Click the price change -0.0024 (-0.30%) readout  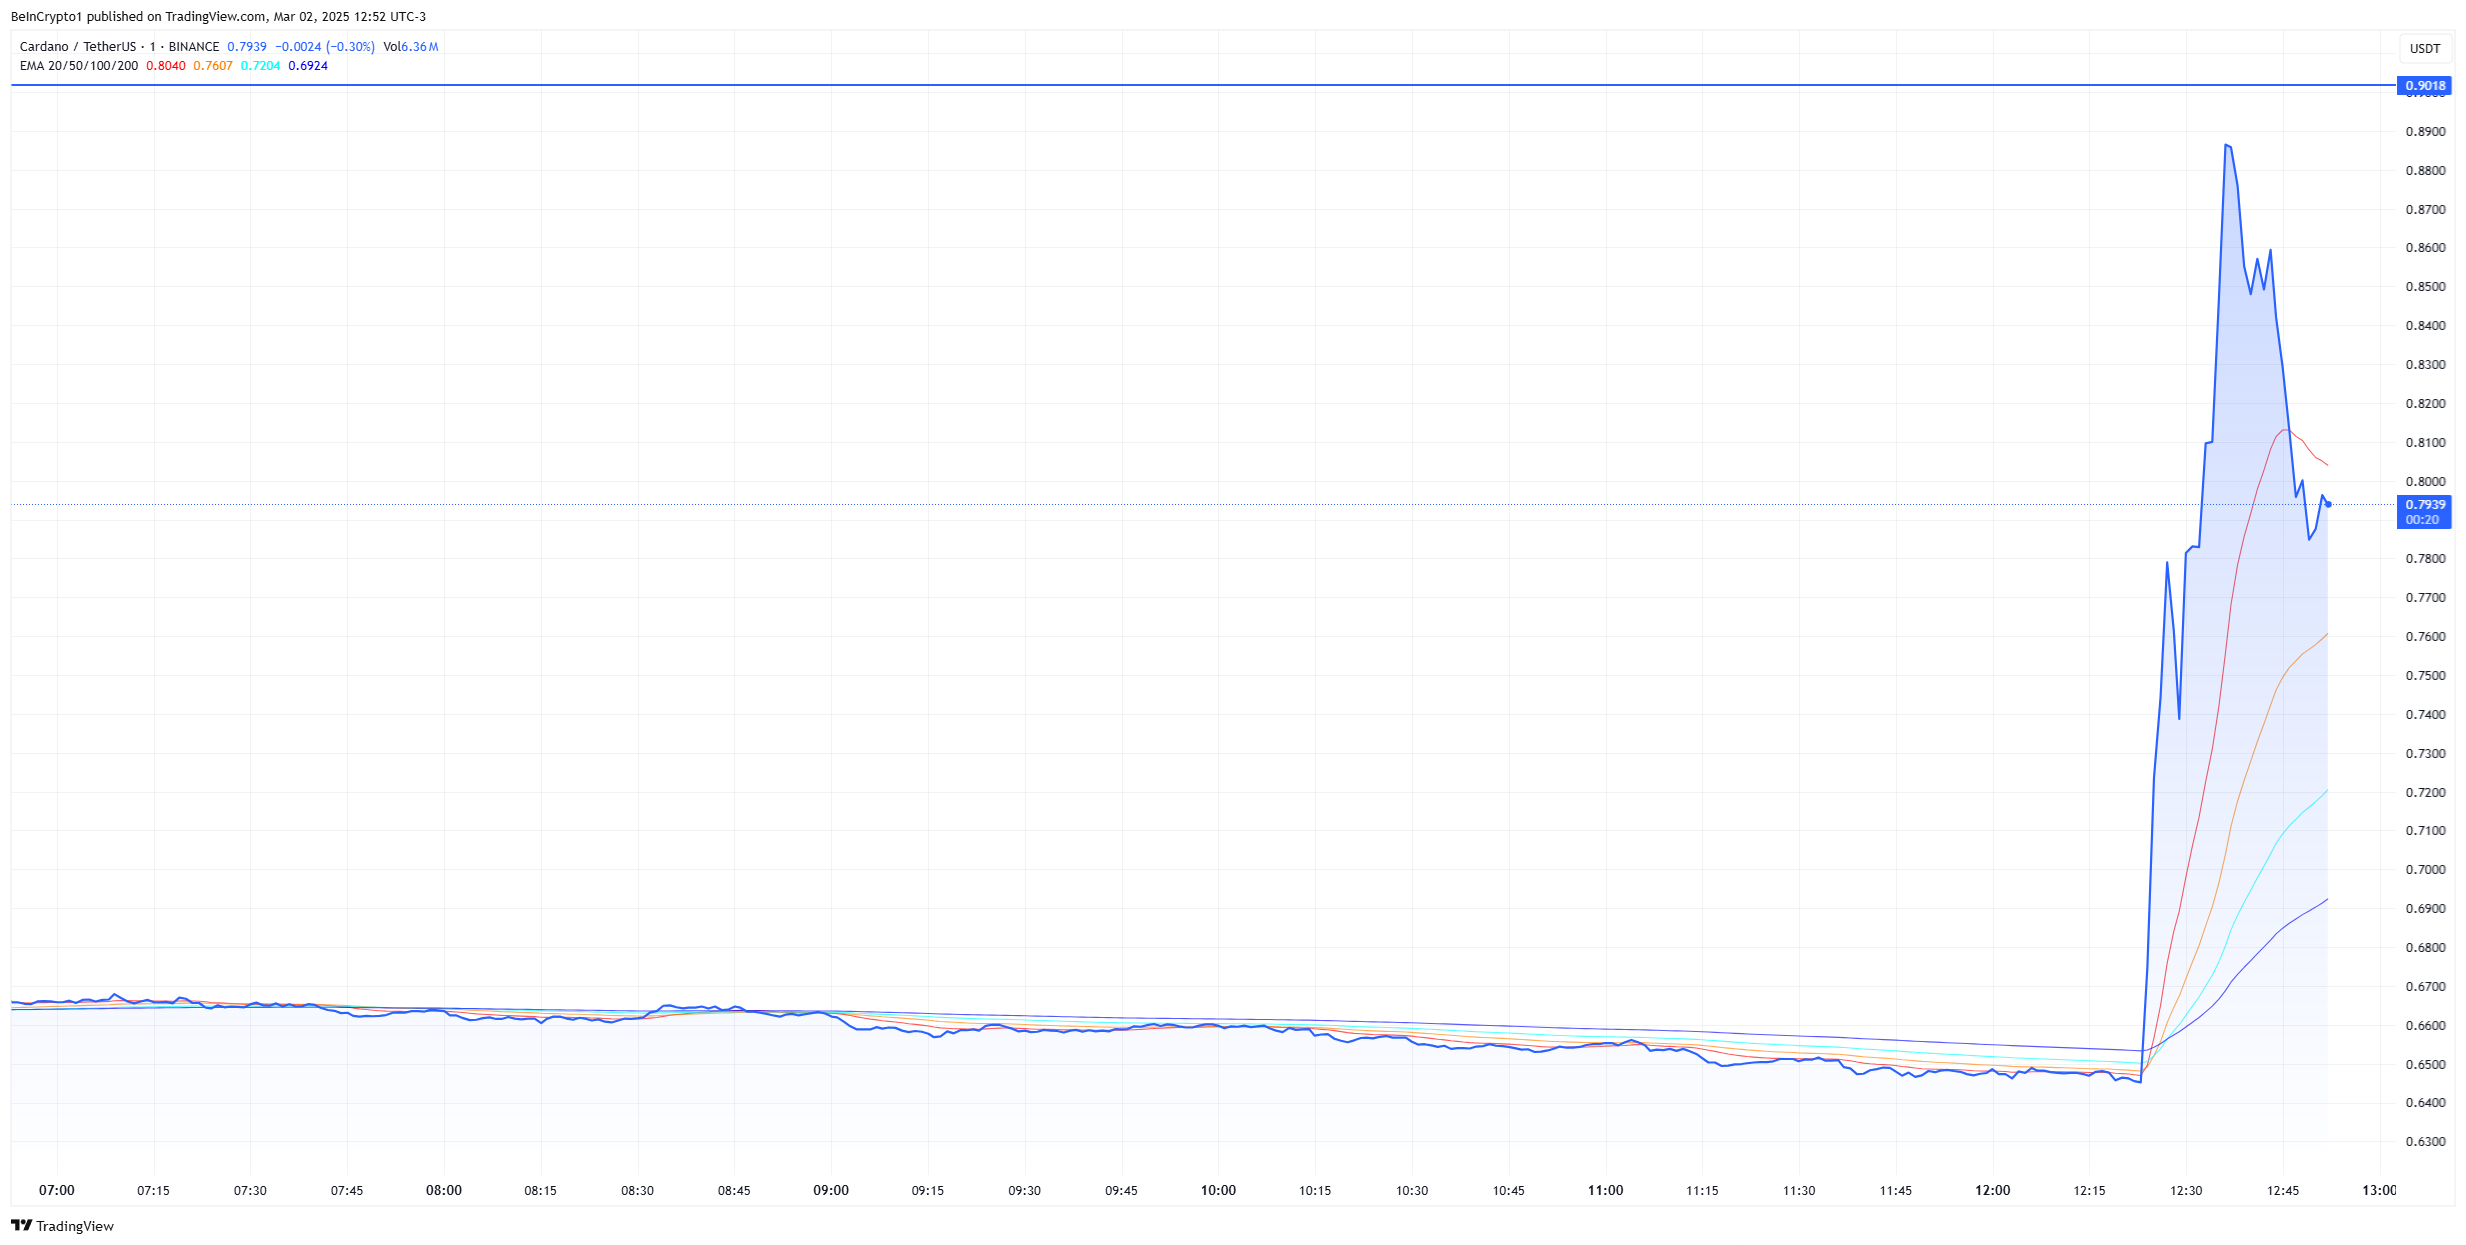pos(324,47)
